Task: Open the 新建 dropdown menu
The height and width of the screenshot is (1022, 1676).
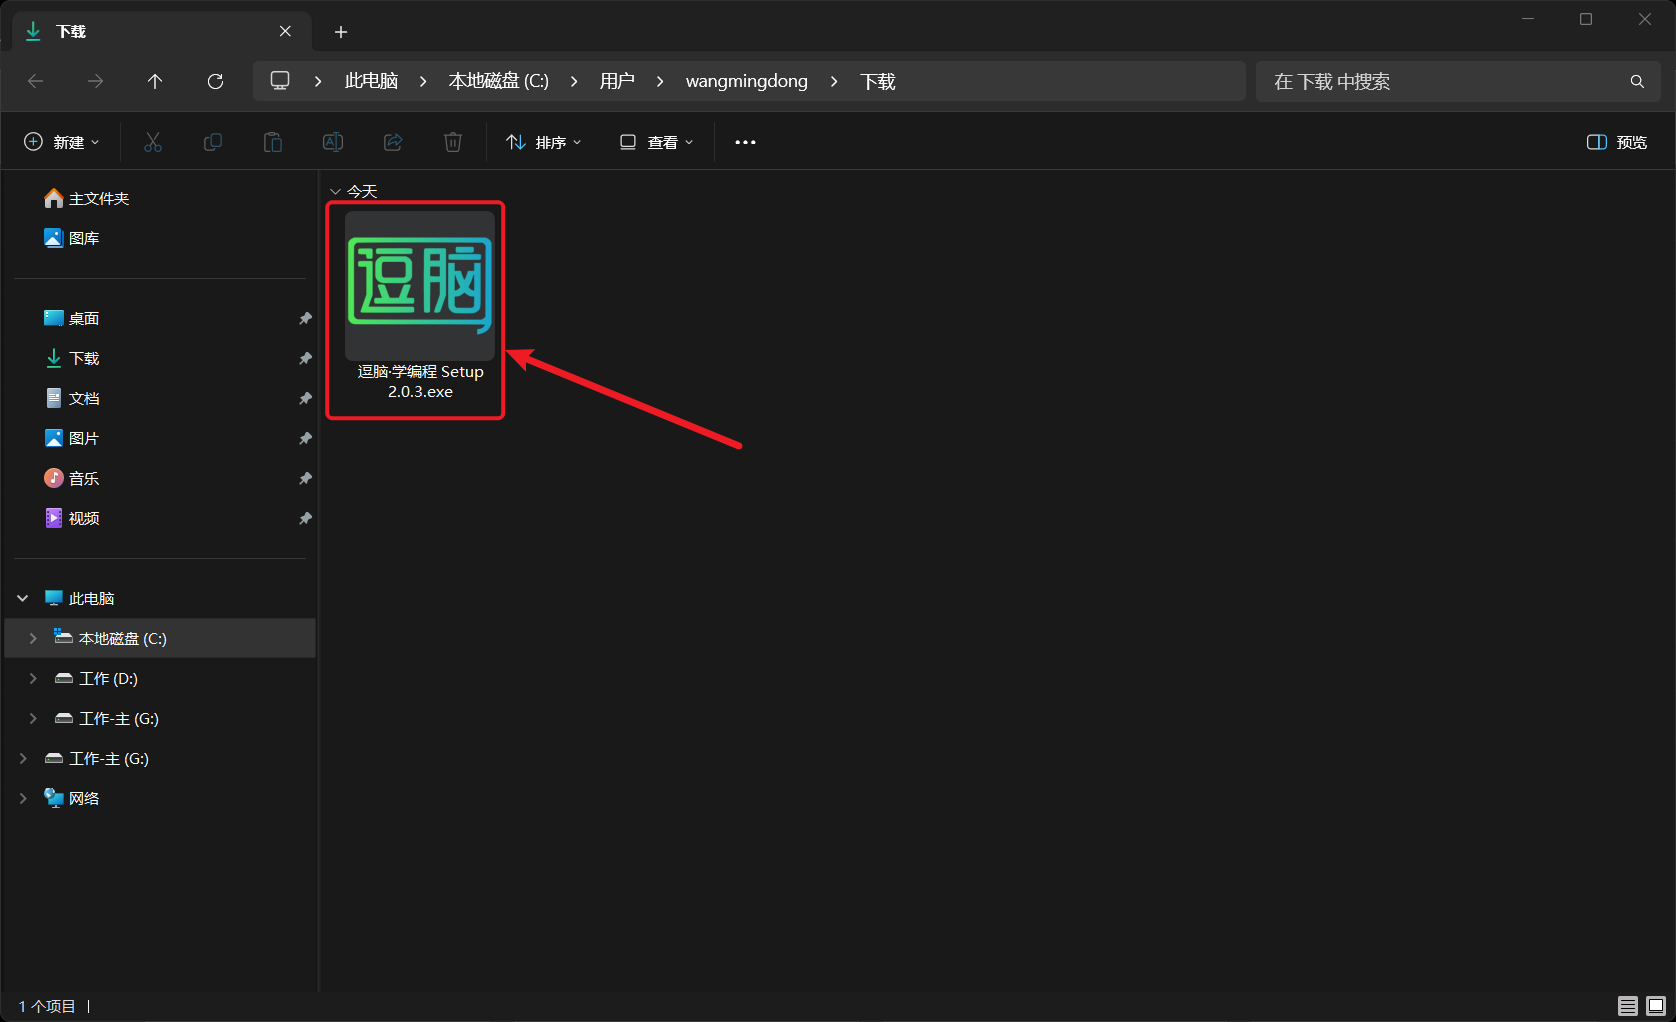Action: tap(62, 142)
